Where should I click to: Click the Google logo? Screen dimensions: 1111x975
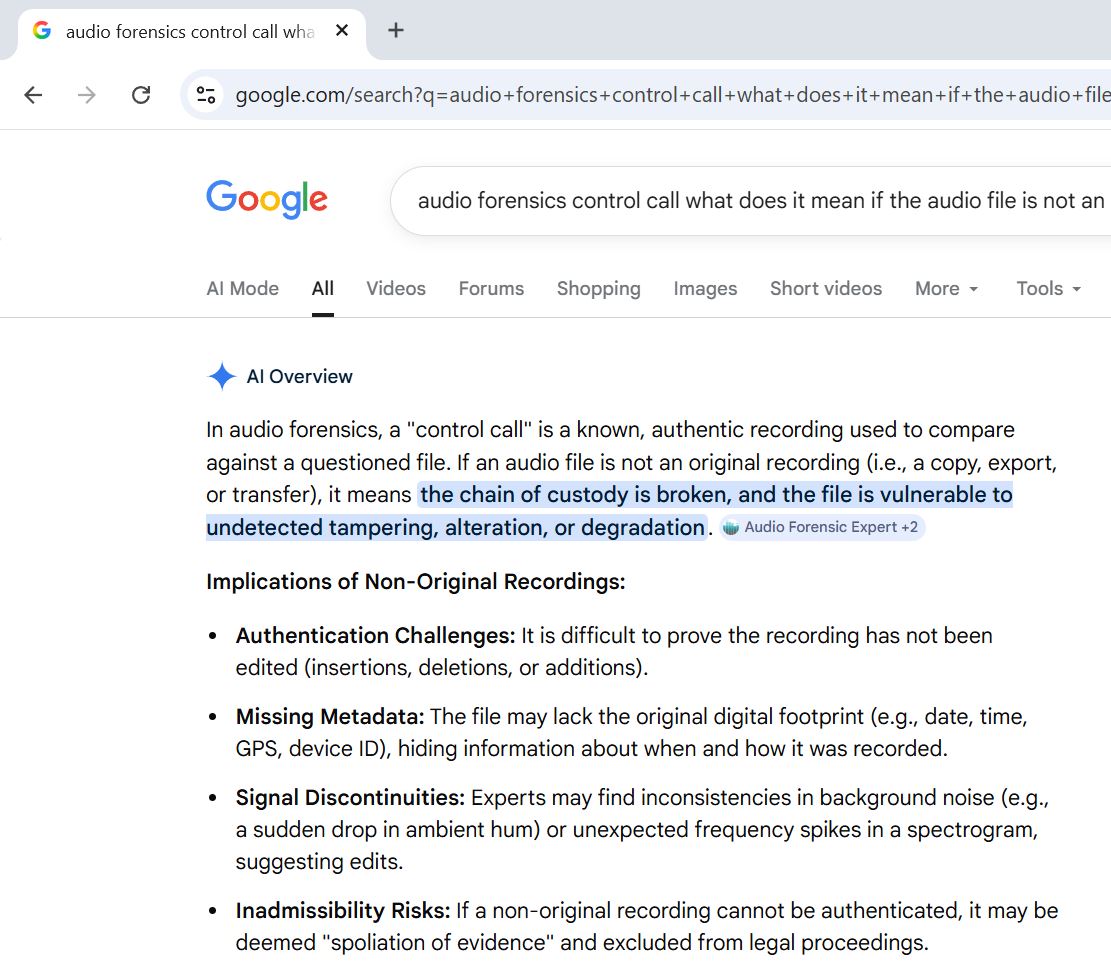click(267, 200)
